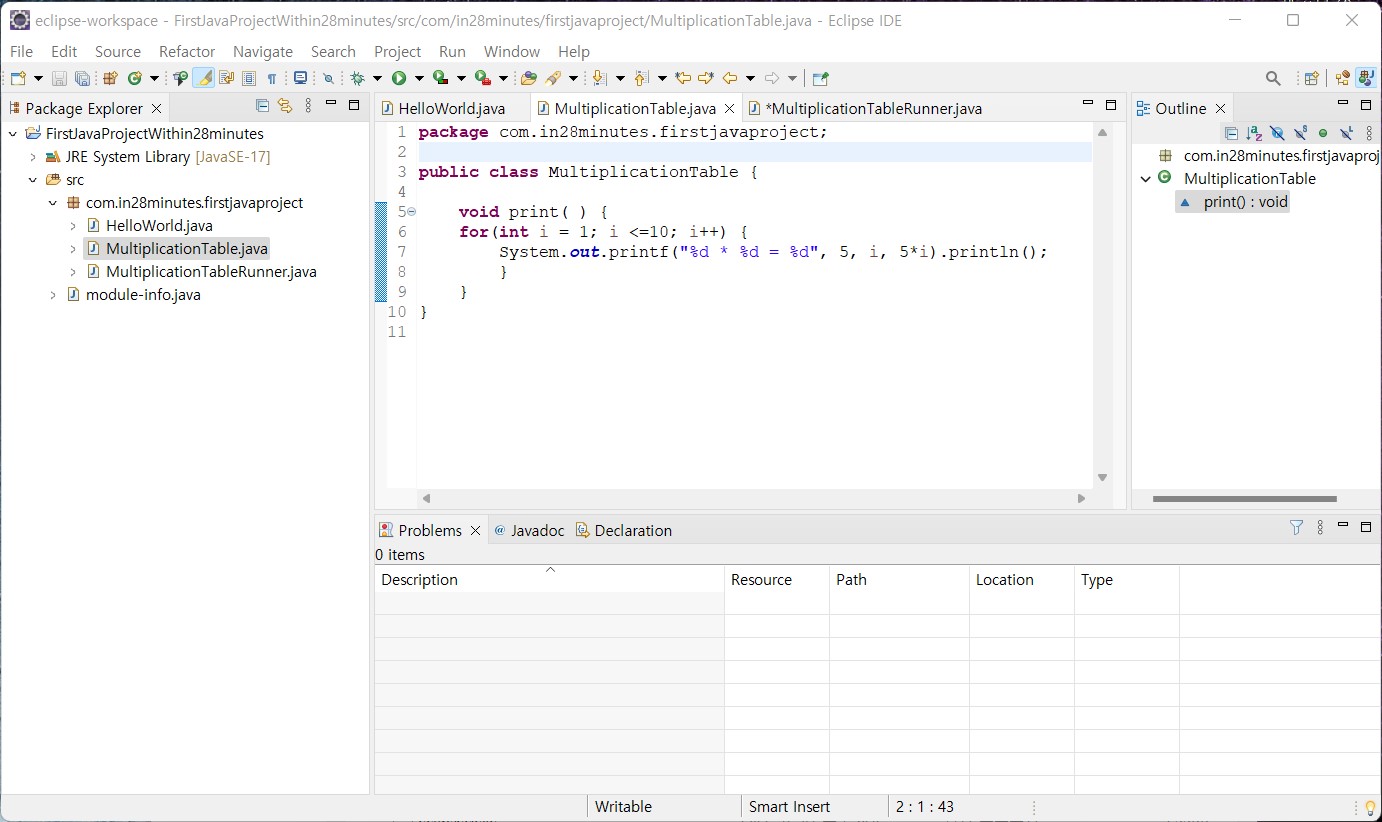Viewport: 1382px width, 822px height.
Task: Collapse the src folder in Package Explorer
Action: click(33, 180)
